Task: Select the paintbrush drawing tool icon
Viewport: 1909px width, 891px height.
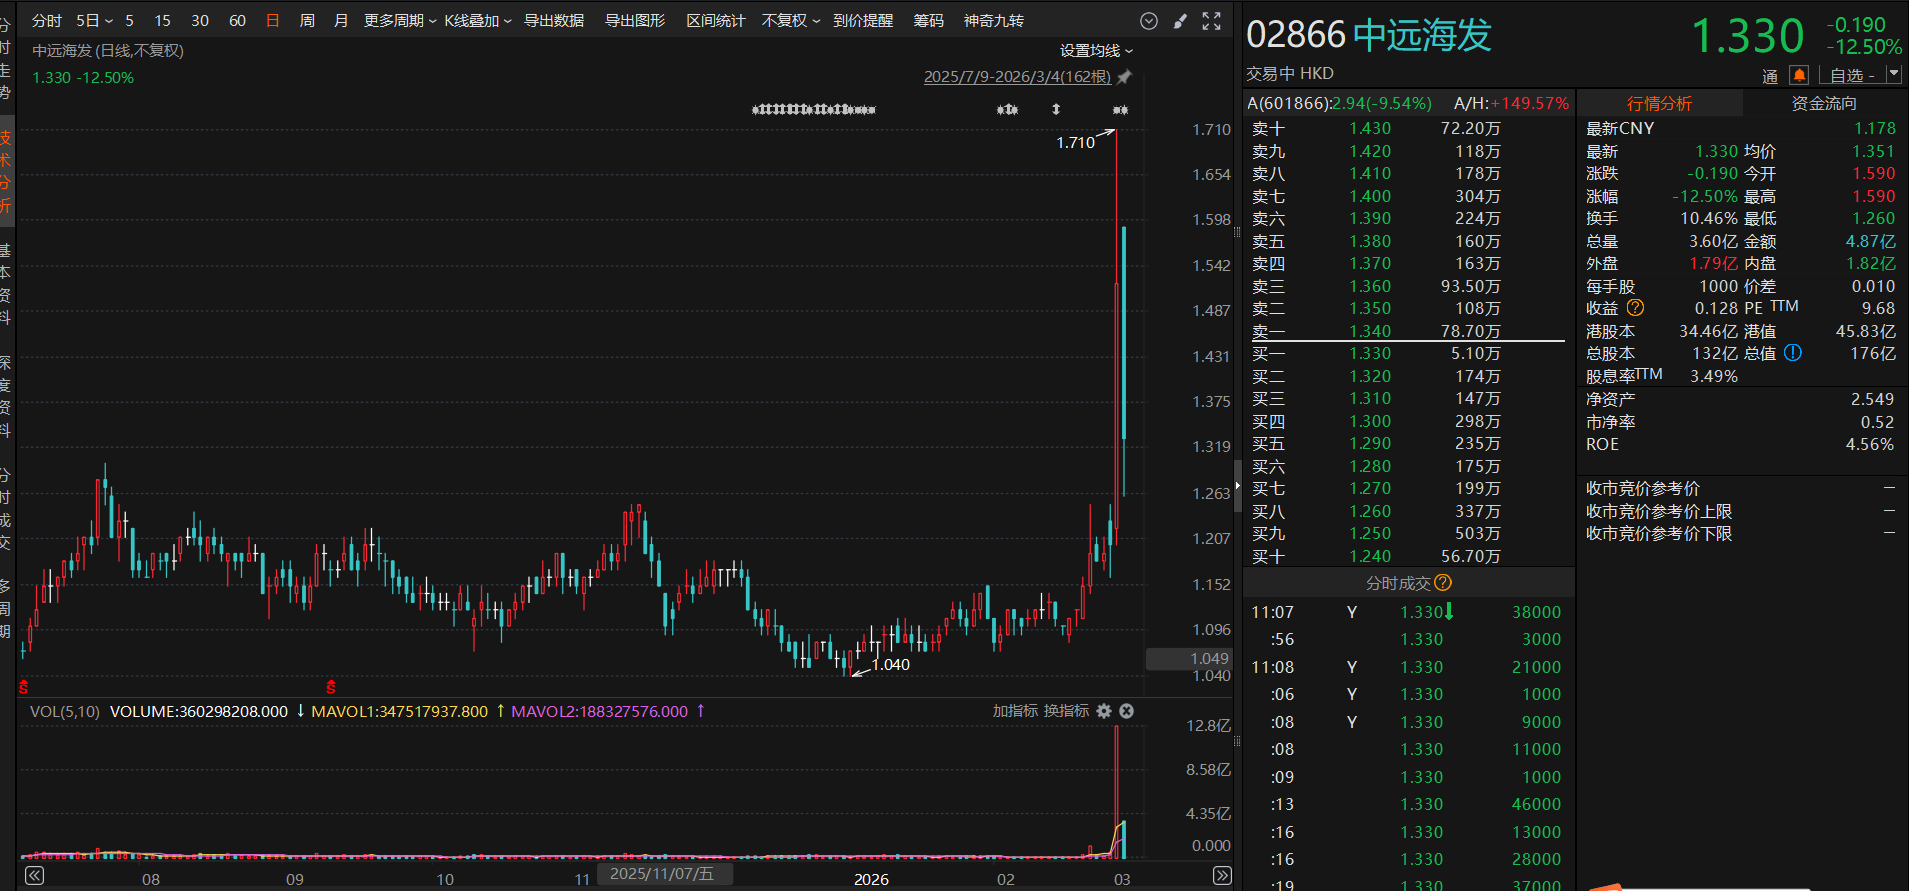Action: click(x=1180, y=21)
